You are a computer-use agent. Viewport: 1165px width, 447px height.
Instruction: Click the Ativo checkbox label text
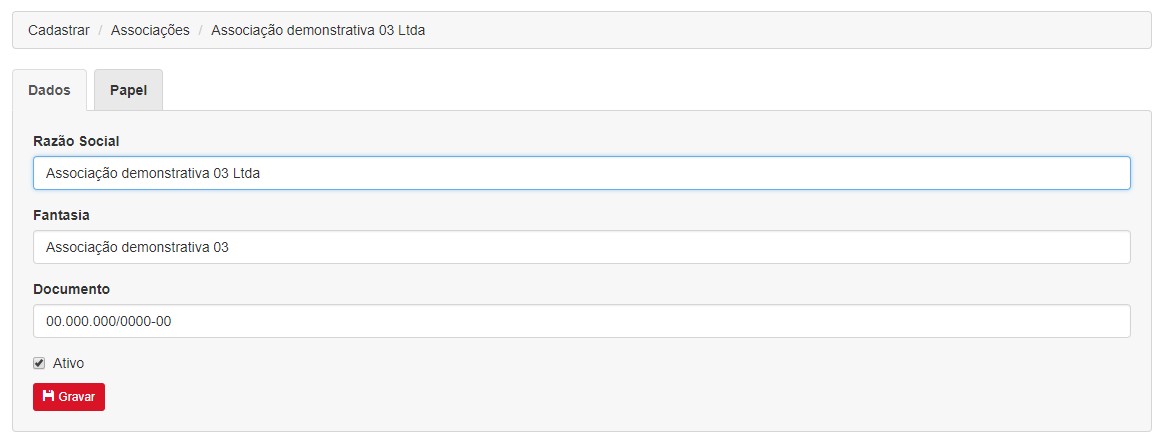(x=68, y=364)
